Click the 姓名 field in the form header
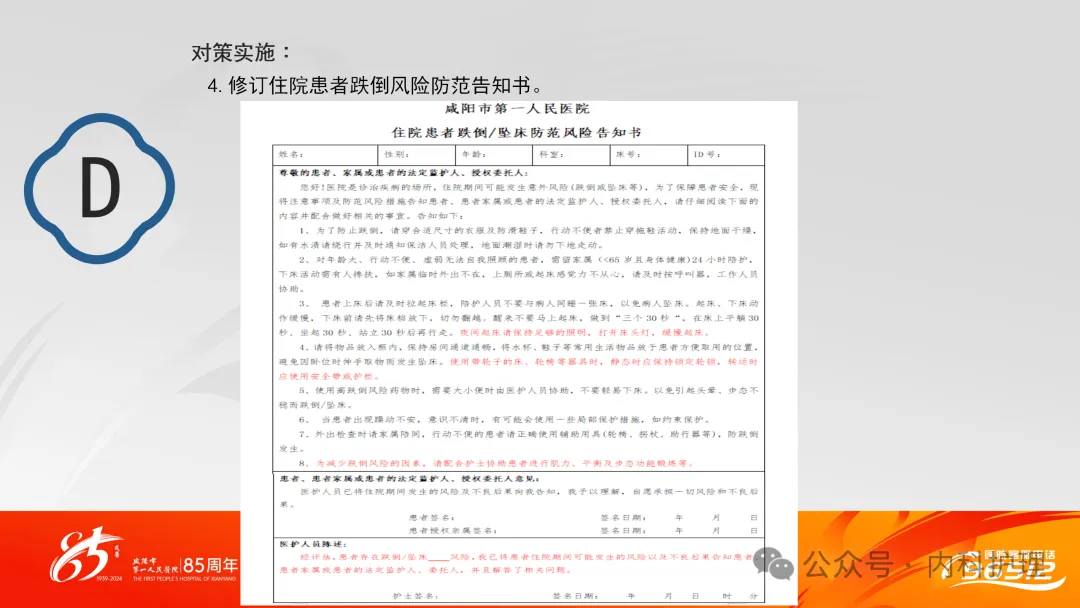The image size is (1080, 608). (325, 155)
